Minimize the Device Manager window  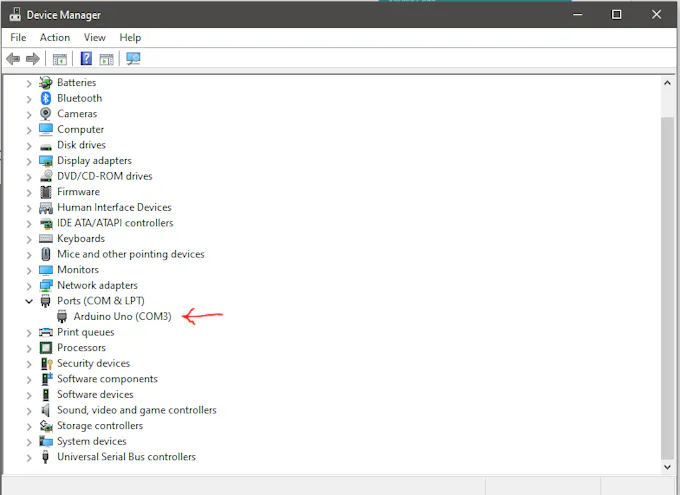point(577,14)
